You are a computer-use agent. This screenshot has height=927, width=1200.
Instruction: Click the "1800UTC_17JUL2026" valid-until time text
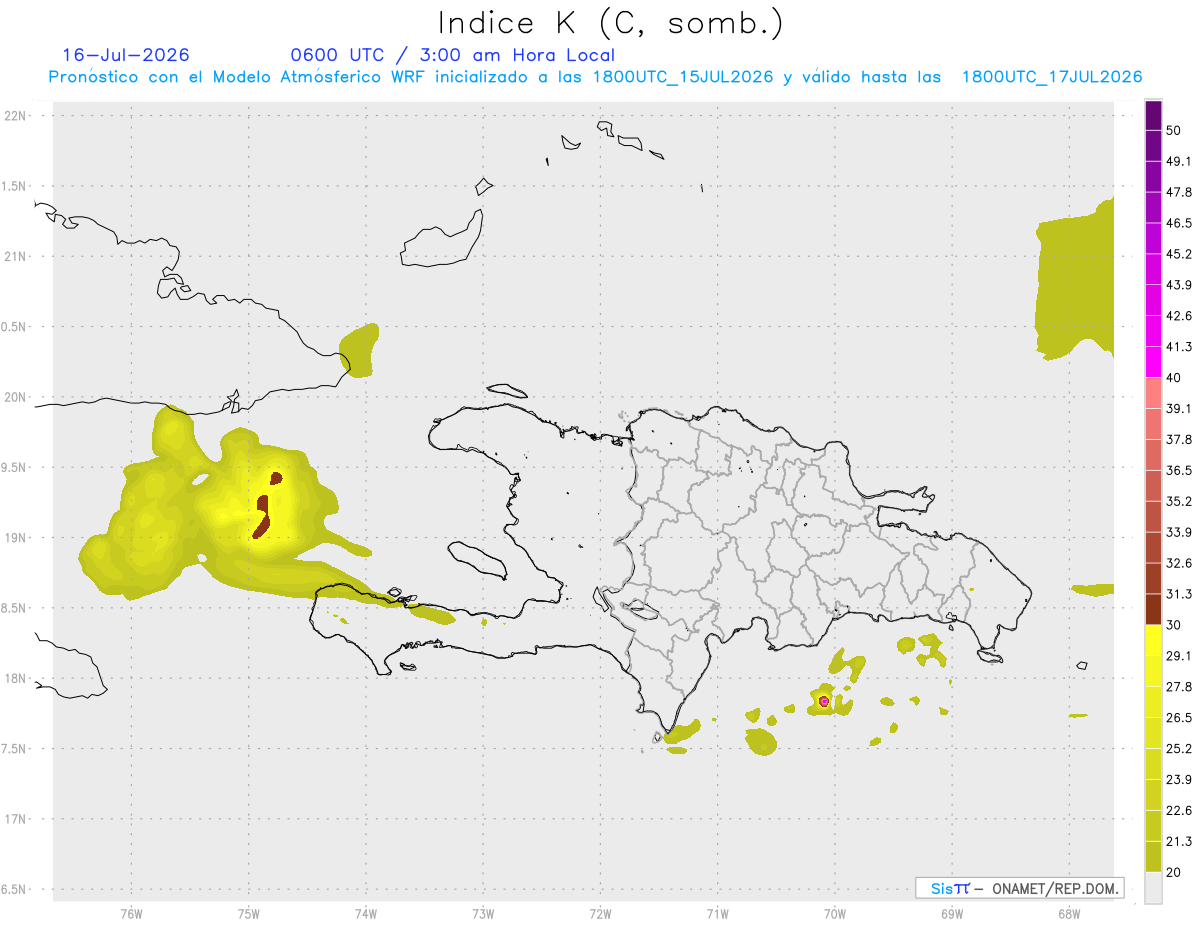pyautogui.click(x=1052, y=77)
